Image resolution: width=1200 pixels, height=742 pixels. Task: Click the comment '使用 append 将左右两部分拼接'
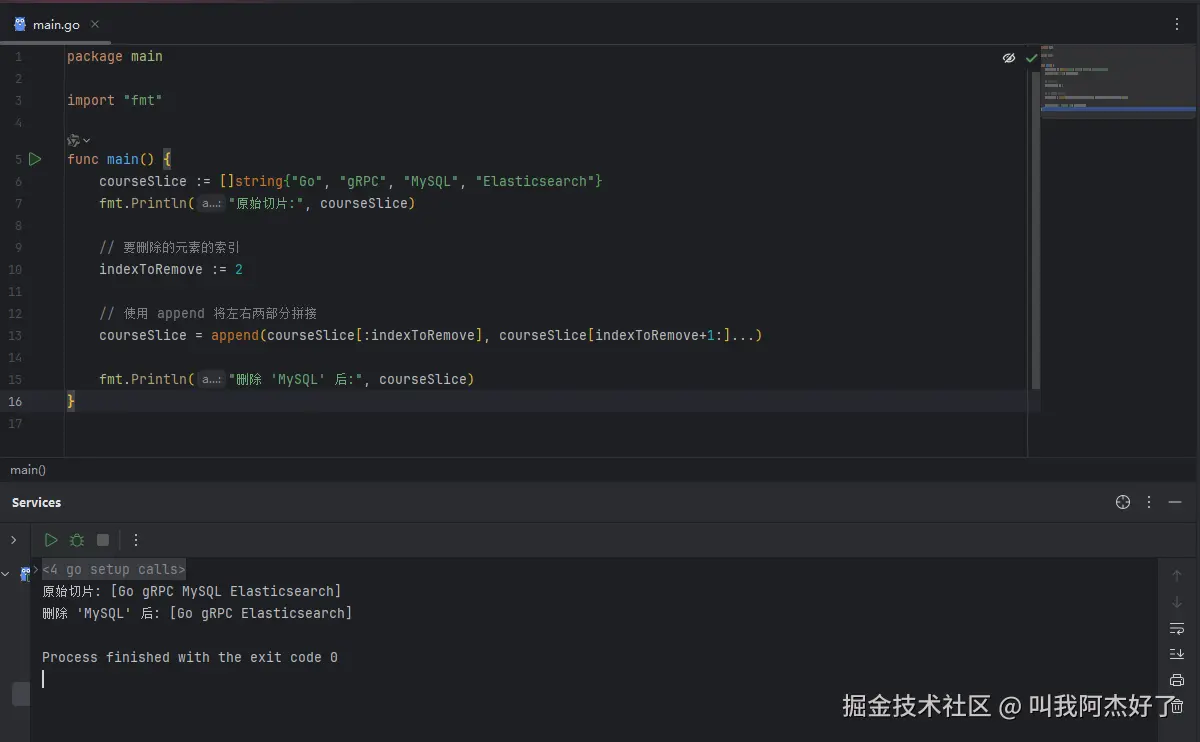208,313
